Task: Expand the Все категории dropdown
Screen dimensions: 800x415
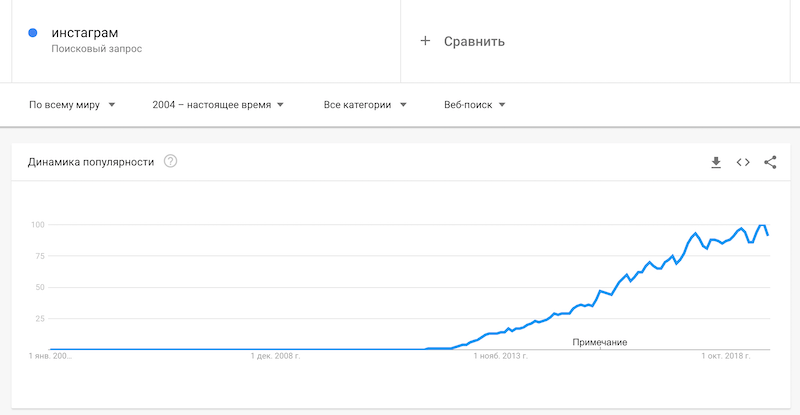Action: tap(364, 105)
